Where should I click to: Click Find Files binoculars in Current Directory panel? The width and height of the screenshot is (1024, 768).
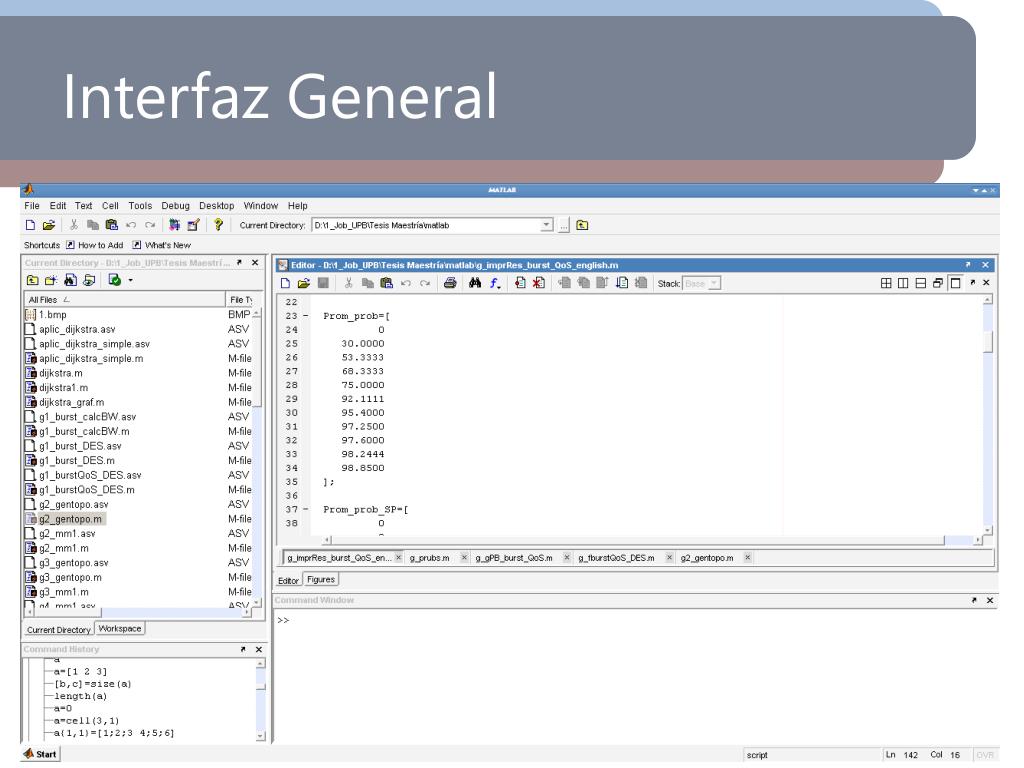[x=71, y=280]
